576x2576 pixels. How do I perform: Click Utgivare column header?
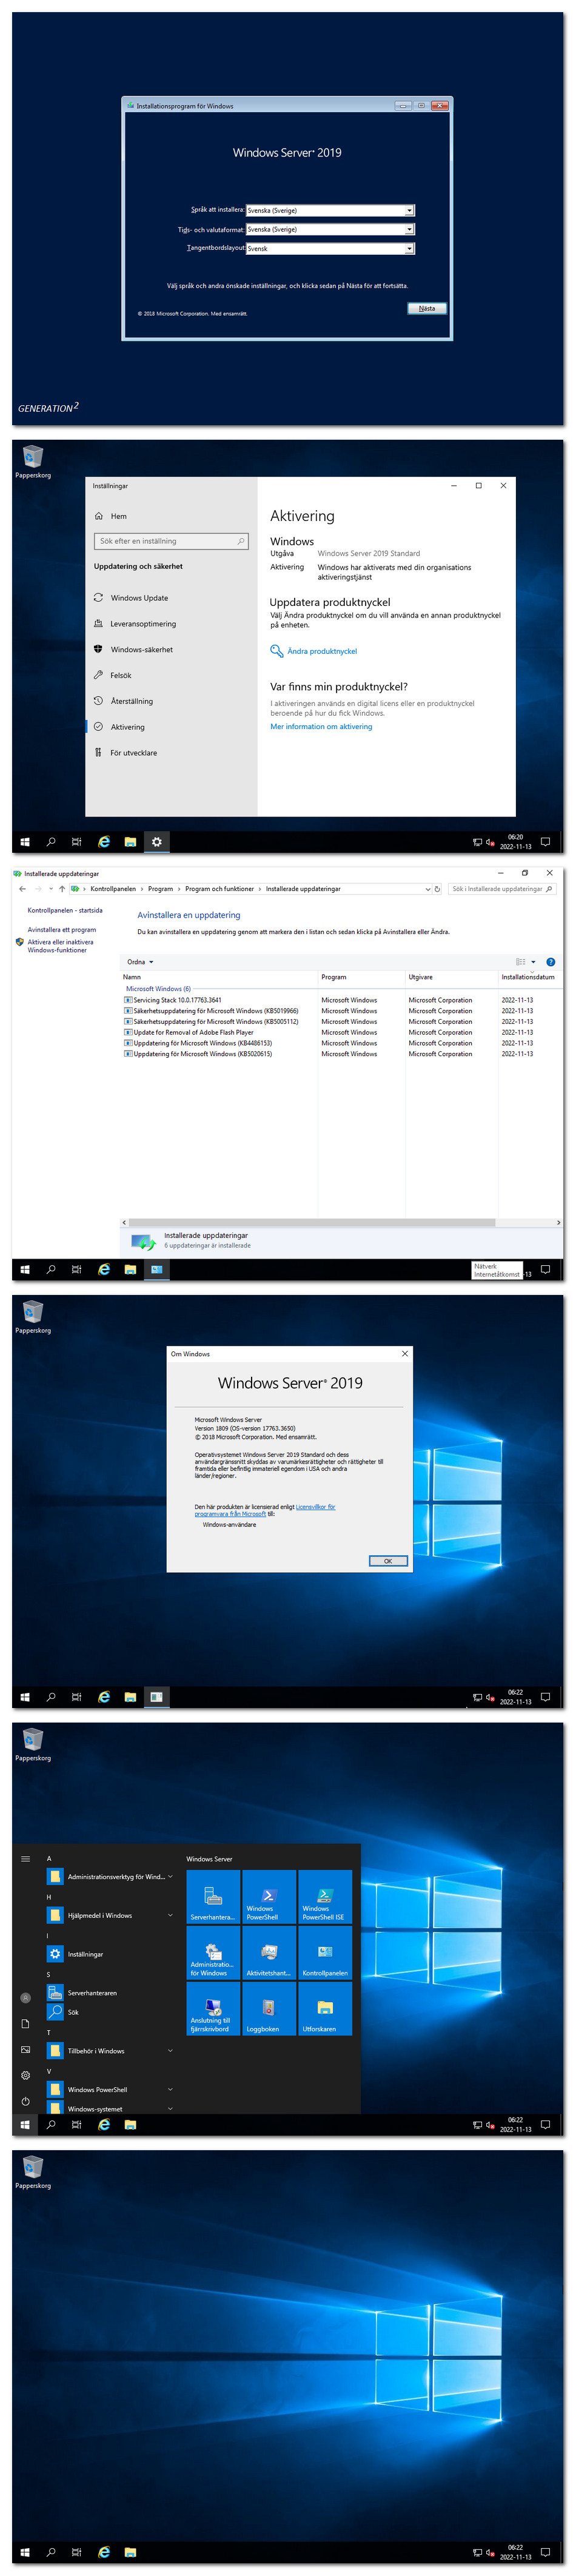451,977
